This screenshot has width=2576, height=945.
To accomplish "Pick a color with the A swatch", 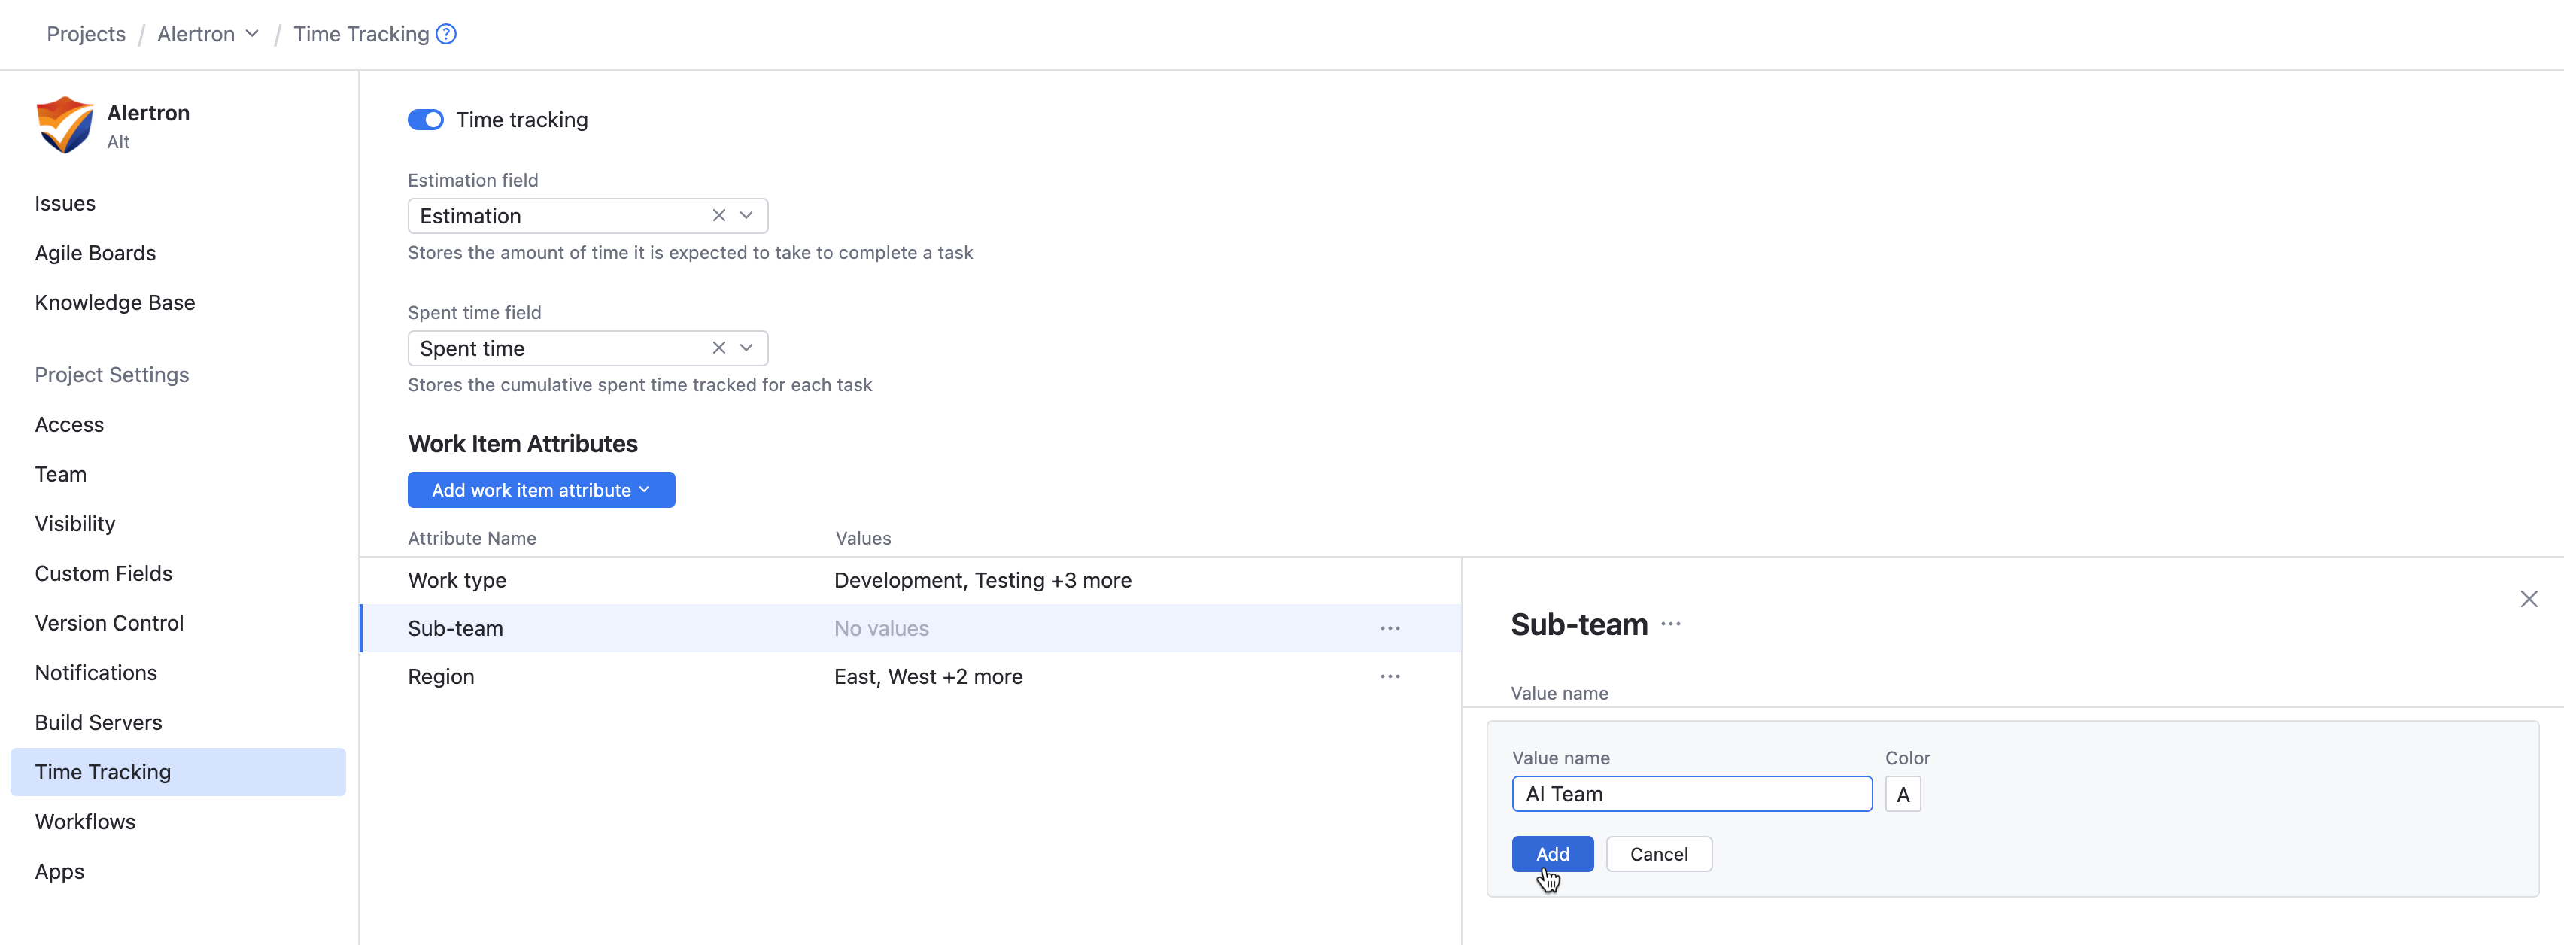I will (x=1902, y=794).
